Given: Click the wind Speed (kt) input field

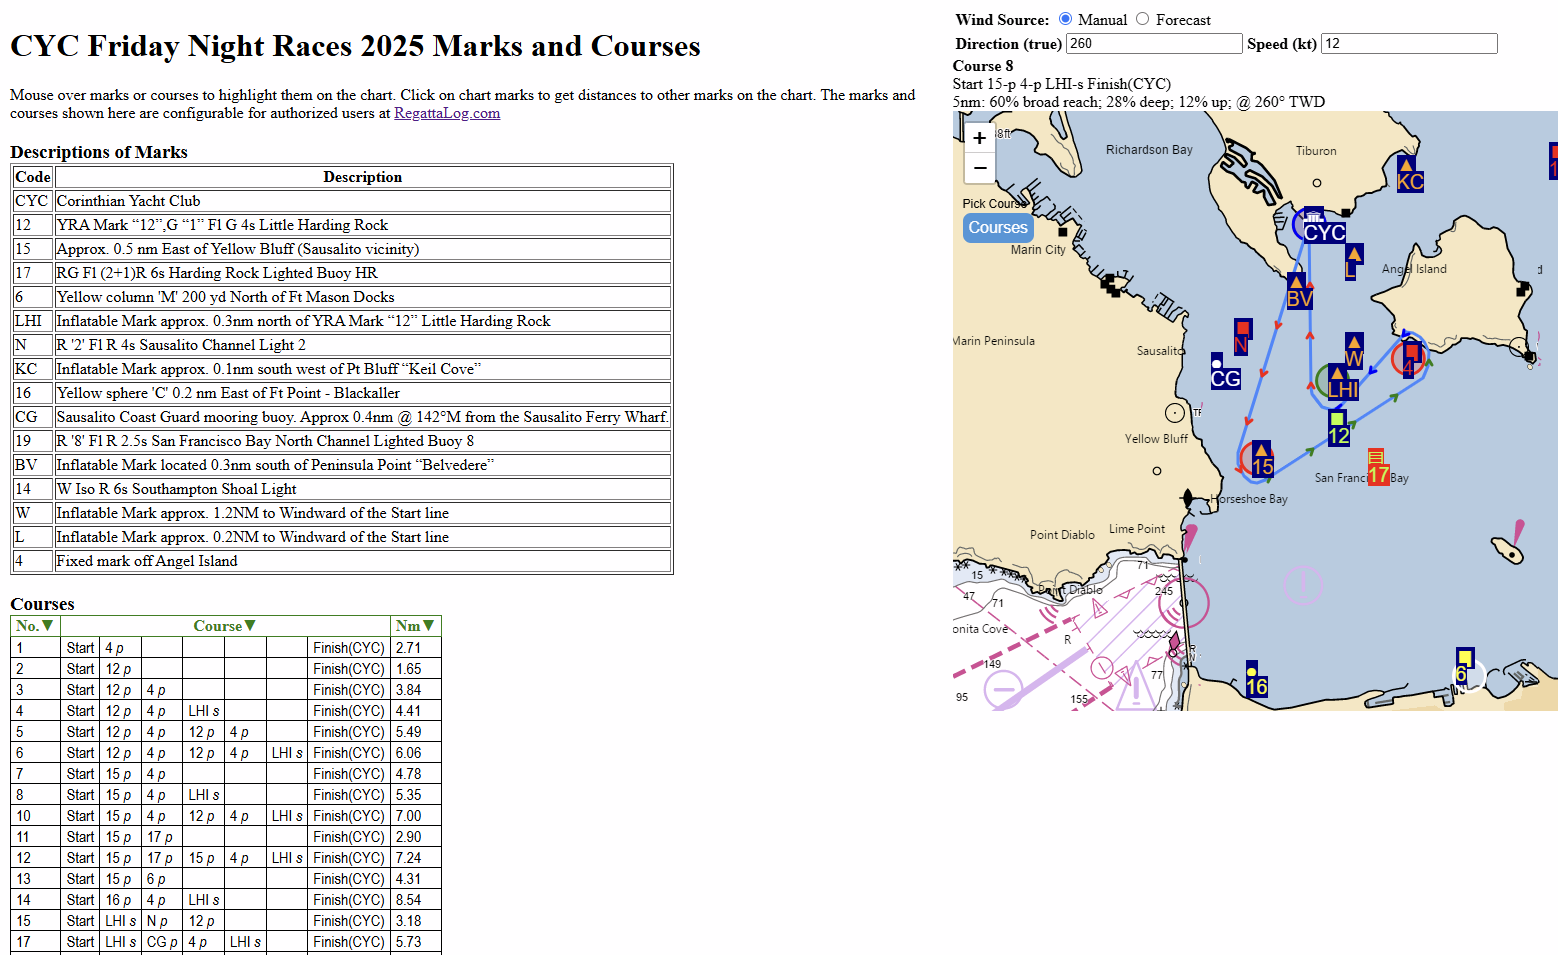Looking at the screenshot, I should tap(1408, 44).
